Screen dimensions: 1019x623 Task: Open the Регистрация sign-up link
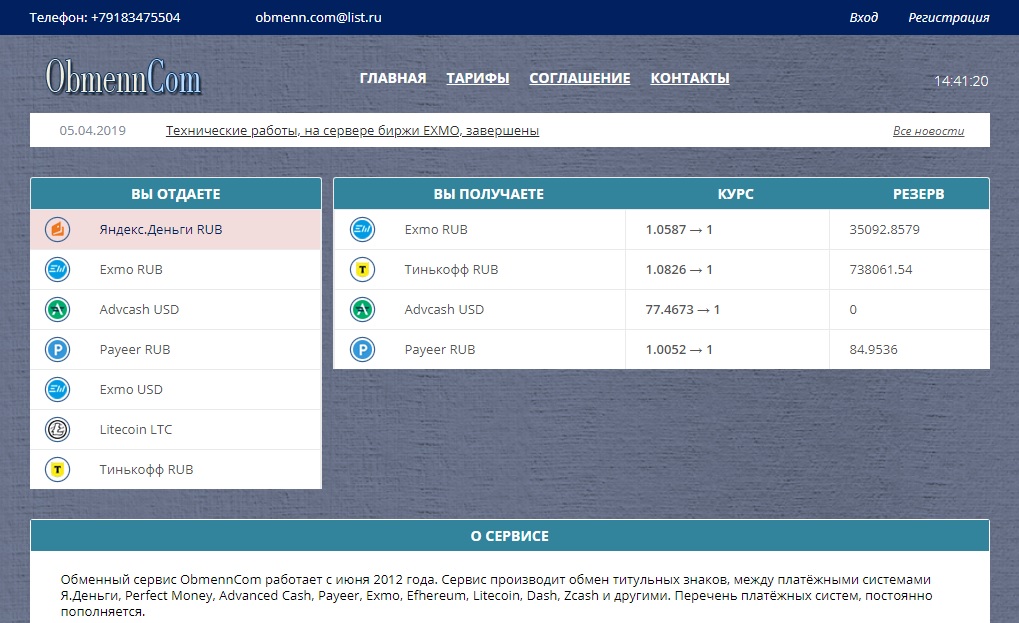click(948, 17)
